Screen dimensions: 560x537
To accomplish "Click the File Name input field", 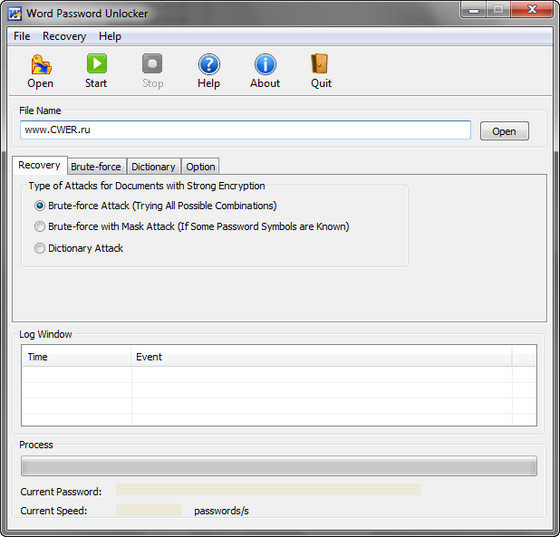I will [x=245, y=130].
